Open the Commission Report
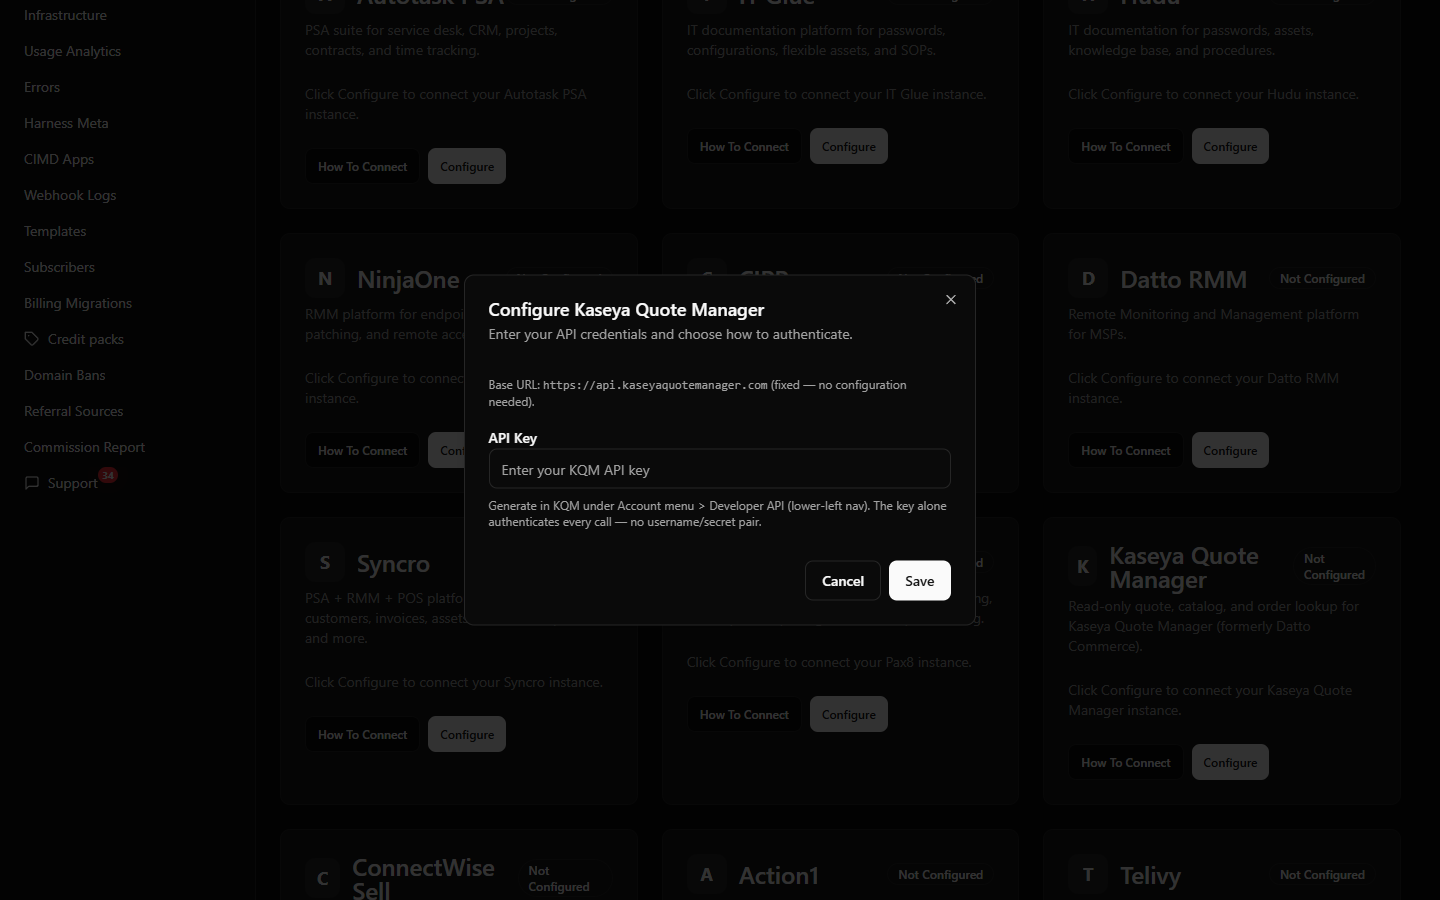The height and width of the screenshot is (900, 1440). pyautogui.click(x=84, y=447)
